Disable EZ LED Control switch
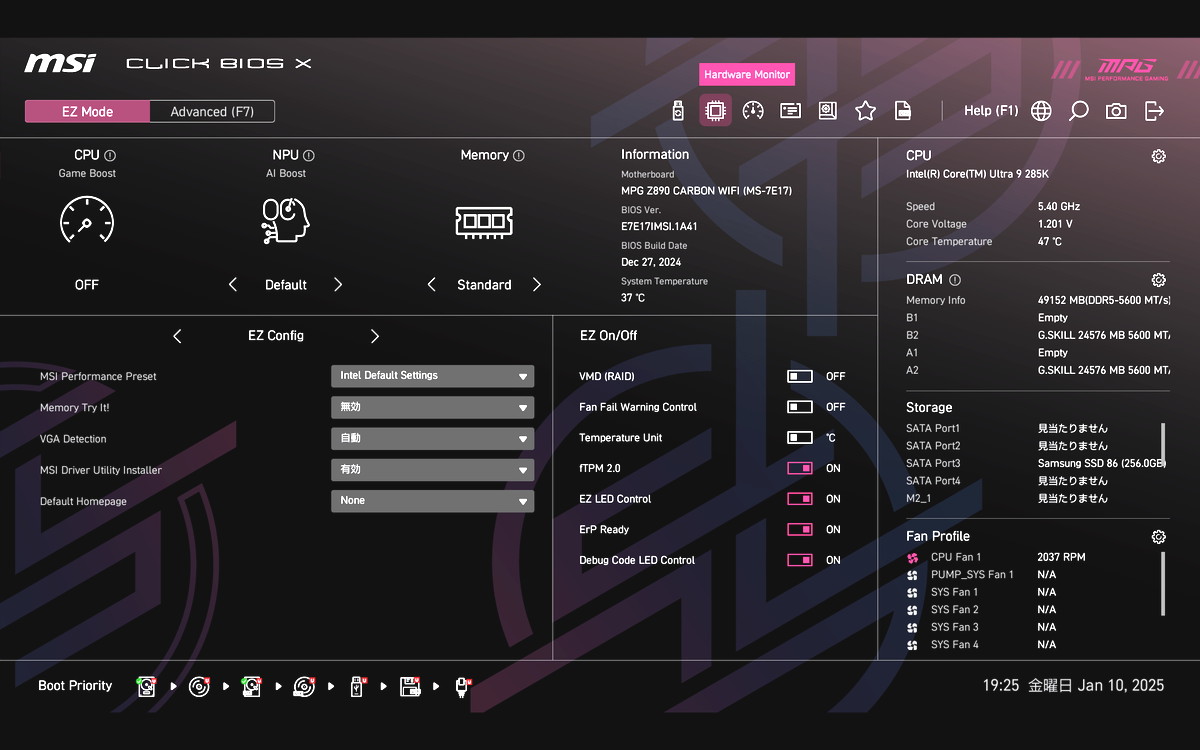The height and width of the screenshot is (750, 1200). point(800,499)
